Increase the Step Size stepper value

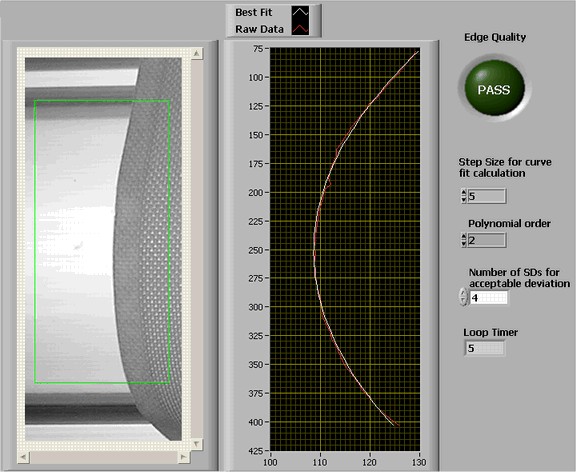[464, 192]
